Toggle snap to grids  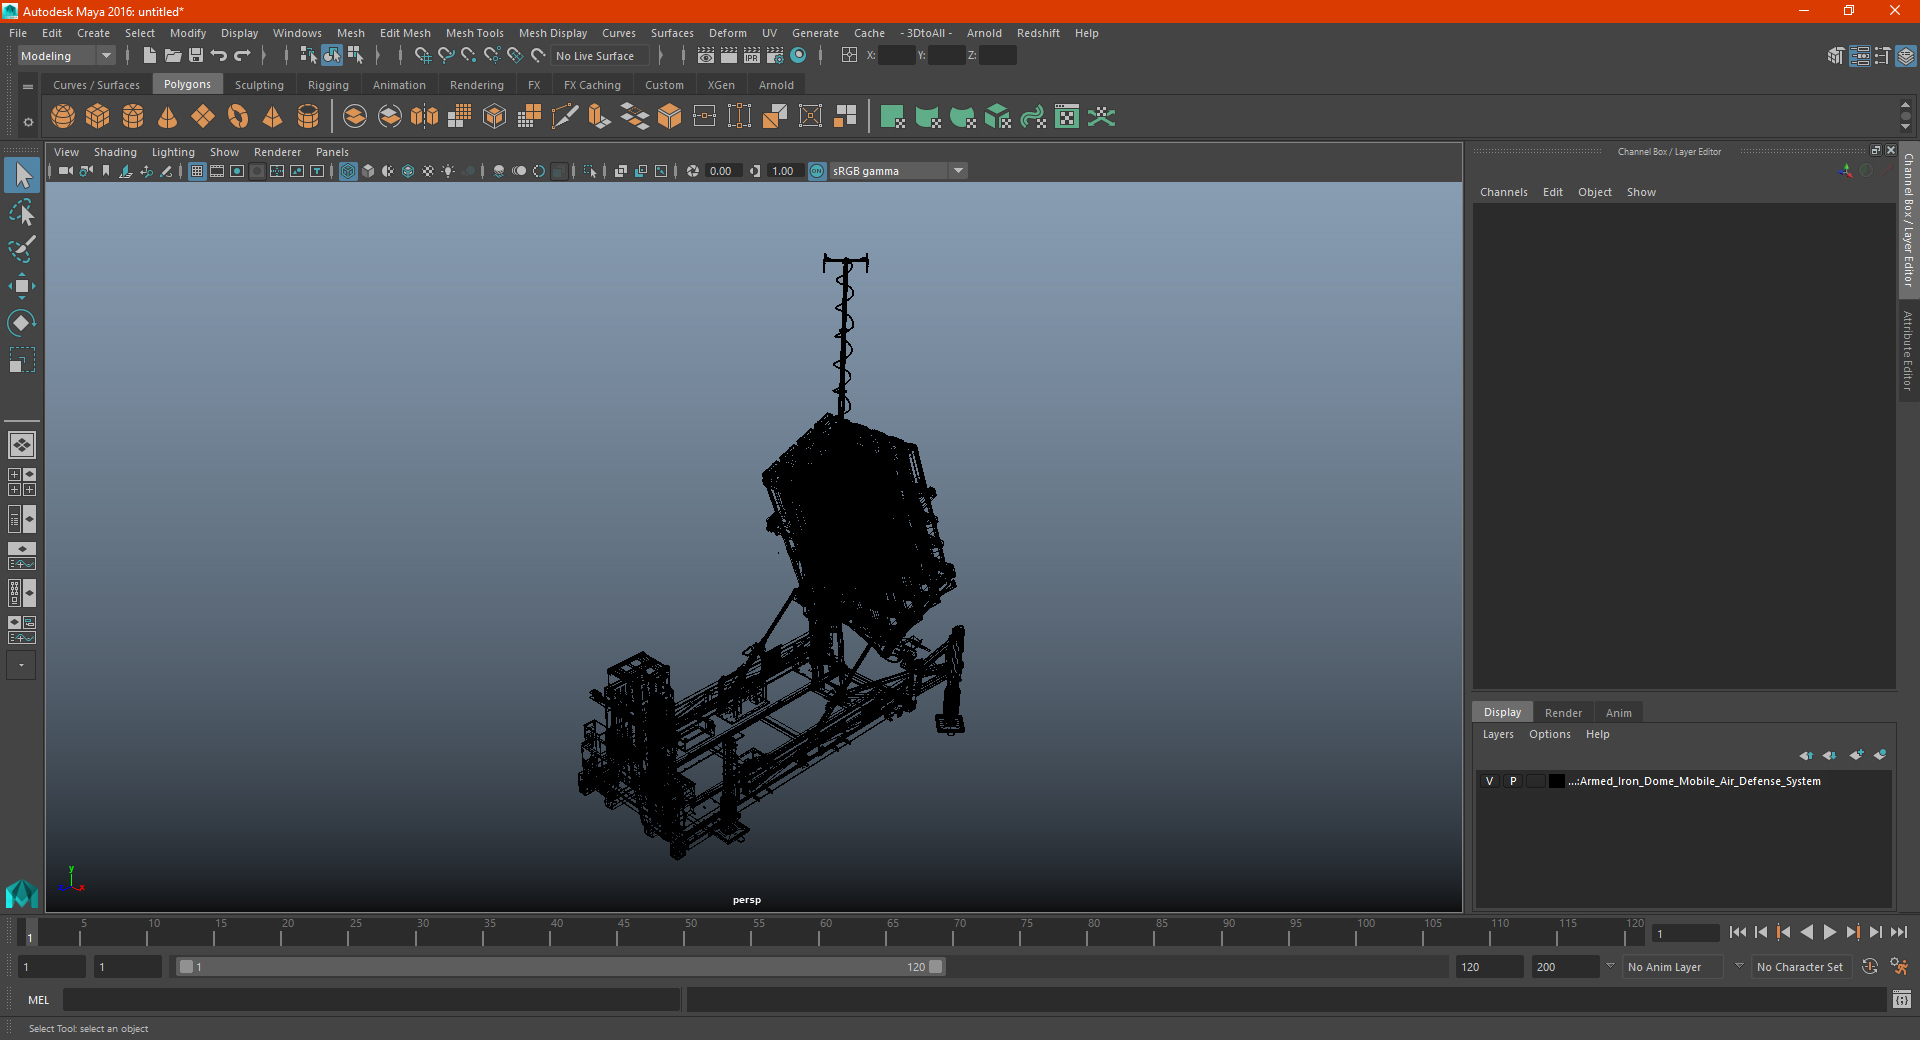click(x=422, y=56)
